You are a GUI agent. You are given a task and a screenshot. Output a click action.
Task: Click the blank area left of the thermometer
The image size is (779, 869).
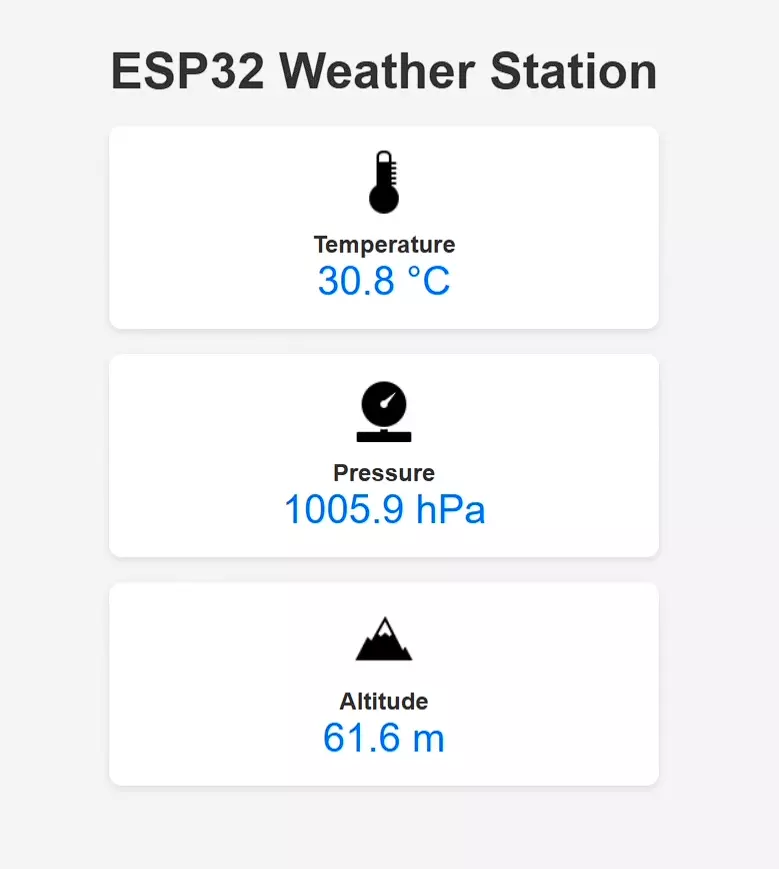tap(238, 182)
